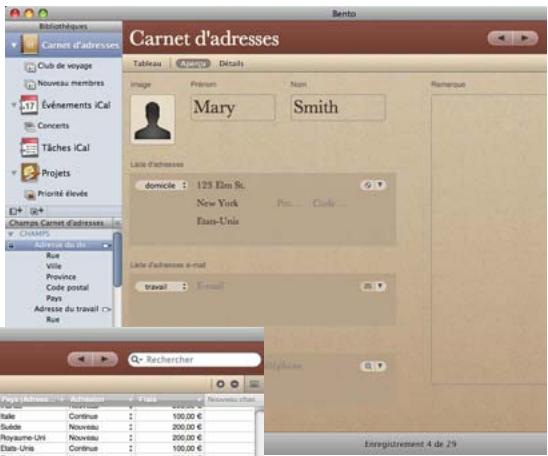Go to next record in main window
This screenshot has height=456, width=548.
[x=525, y=38]
